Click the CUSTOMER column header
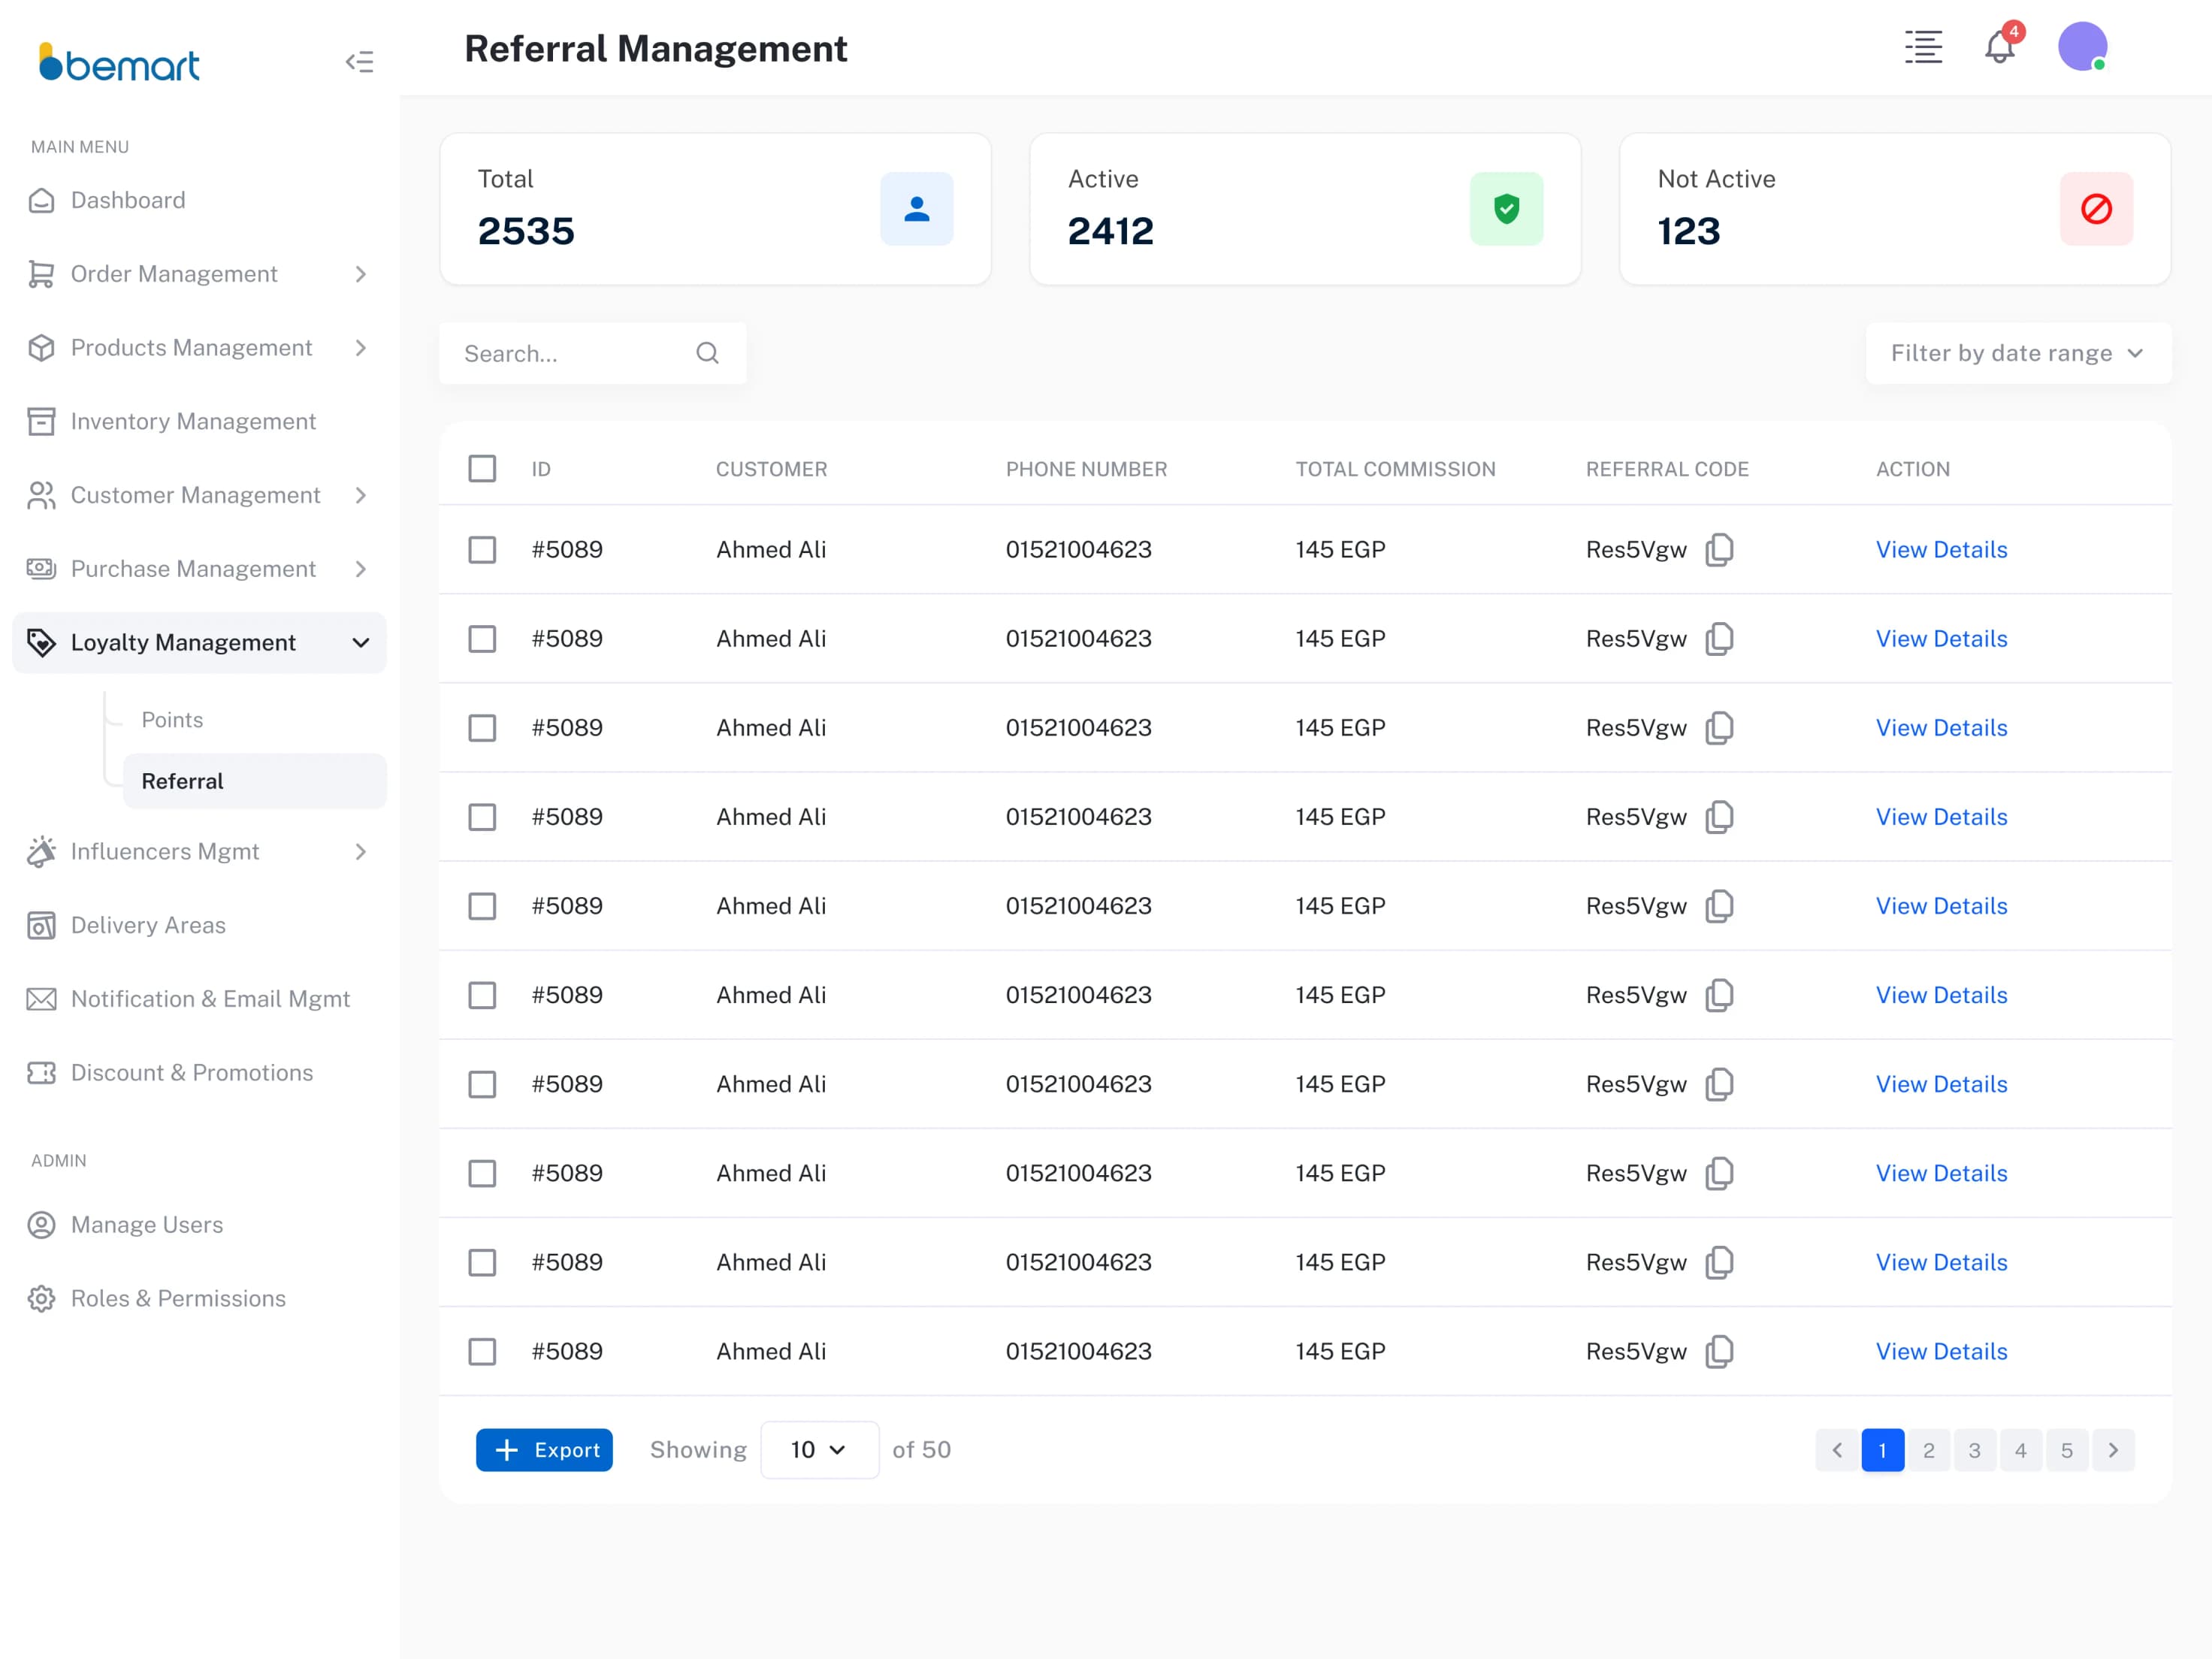This screenshot has height=1659, width=2212. click(x=771, y=469)
